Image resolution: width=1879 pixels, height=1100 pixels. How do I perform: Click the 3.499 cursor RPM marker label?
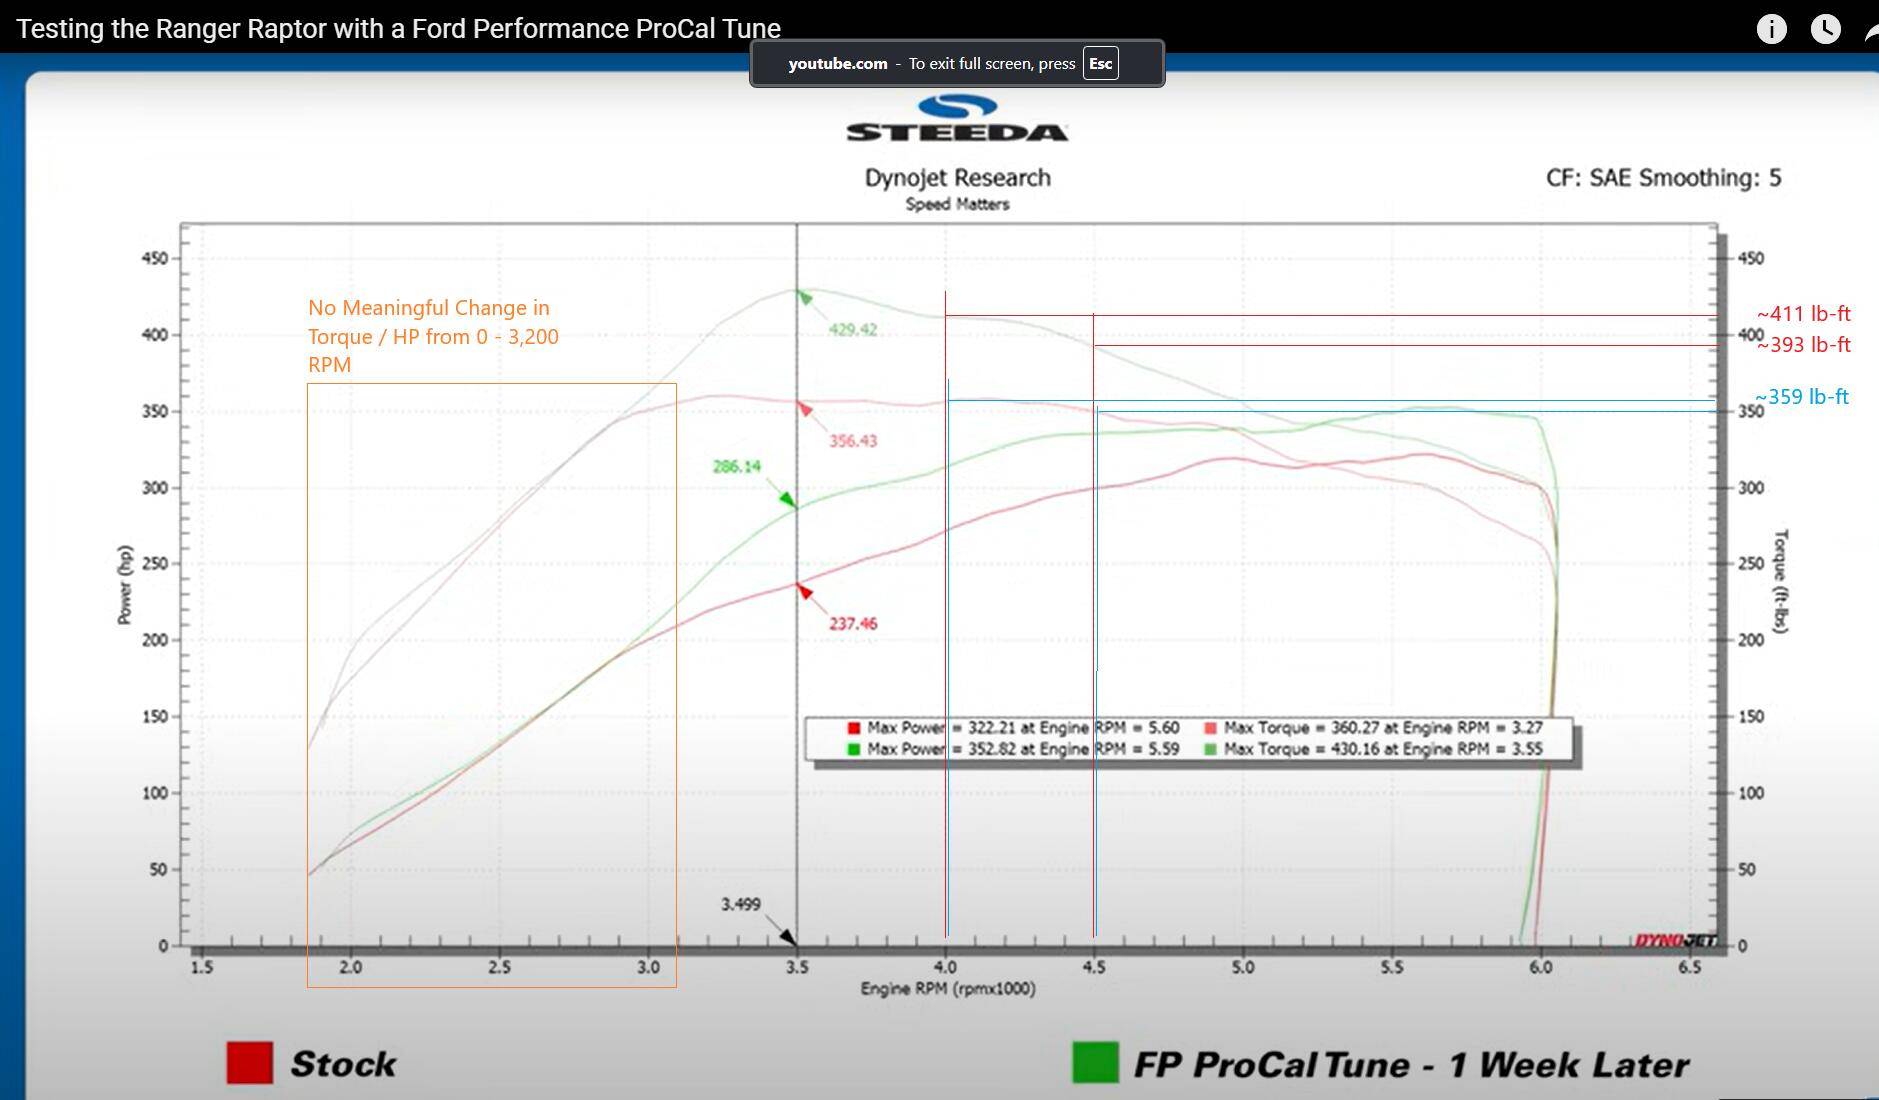[x=740, y=904]
